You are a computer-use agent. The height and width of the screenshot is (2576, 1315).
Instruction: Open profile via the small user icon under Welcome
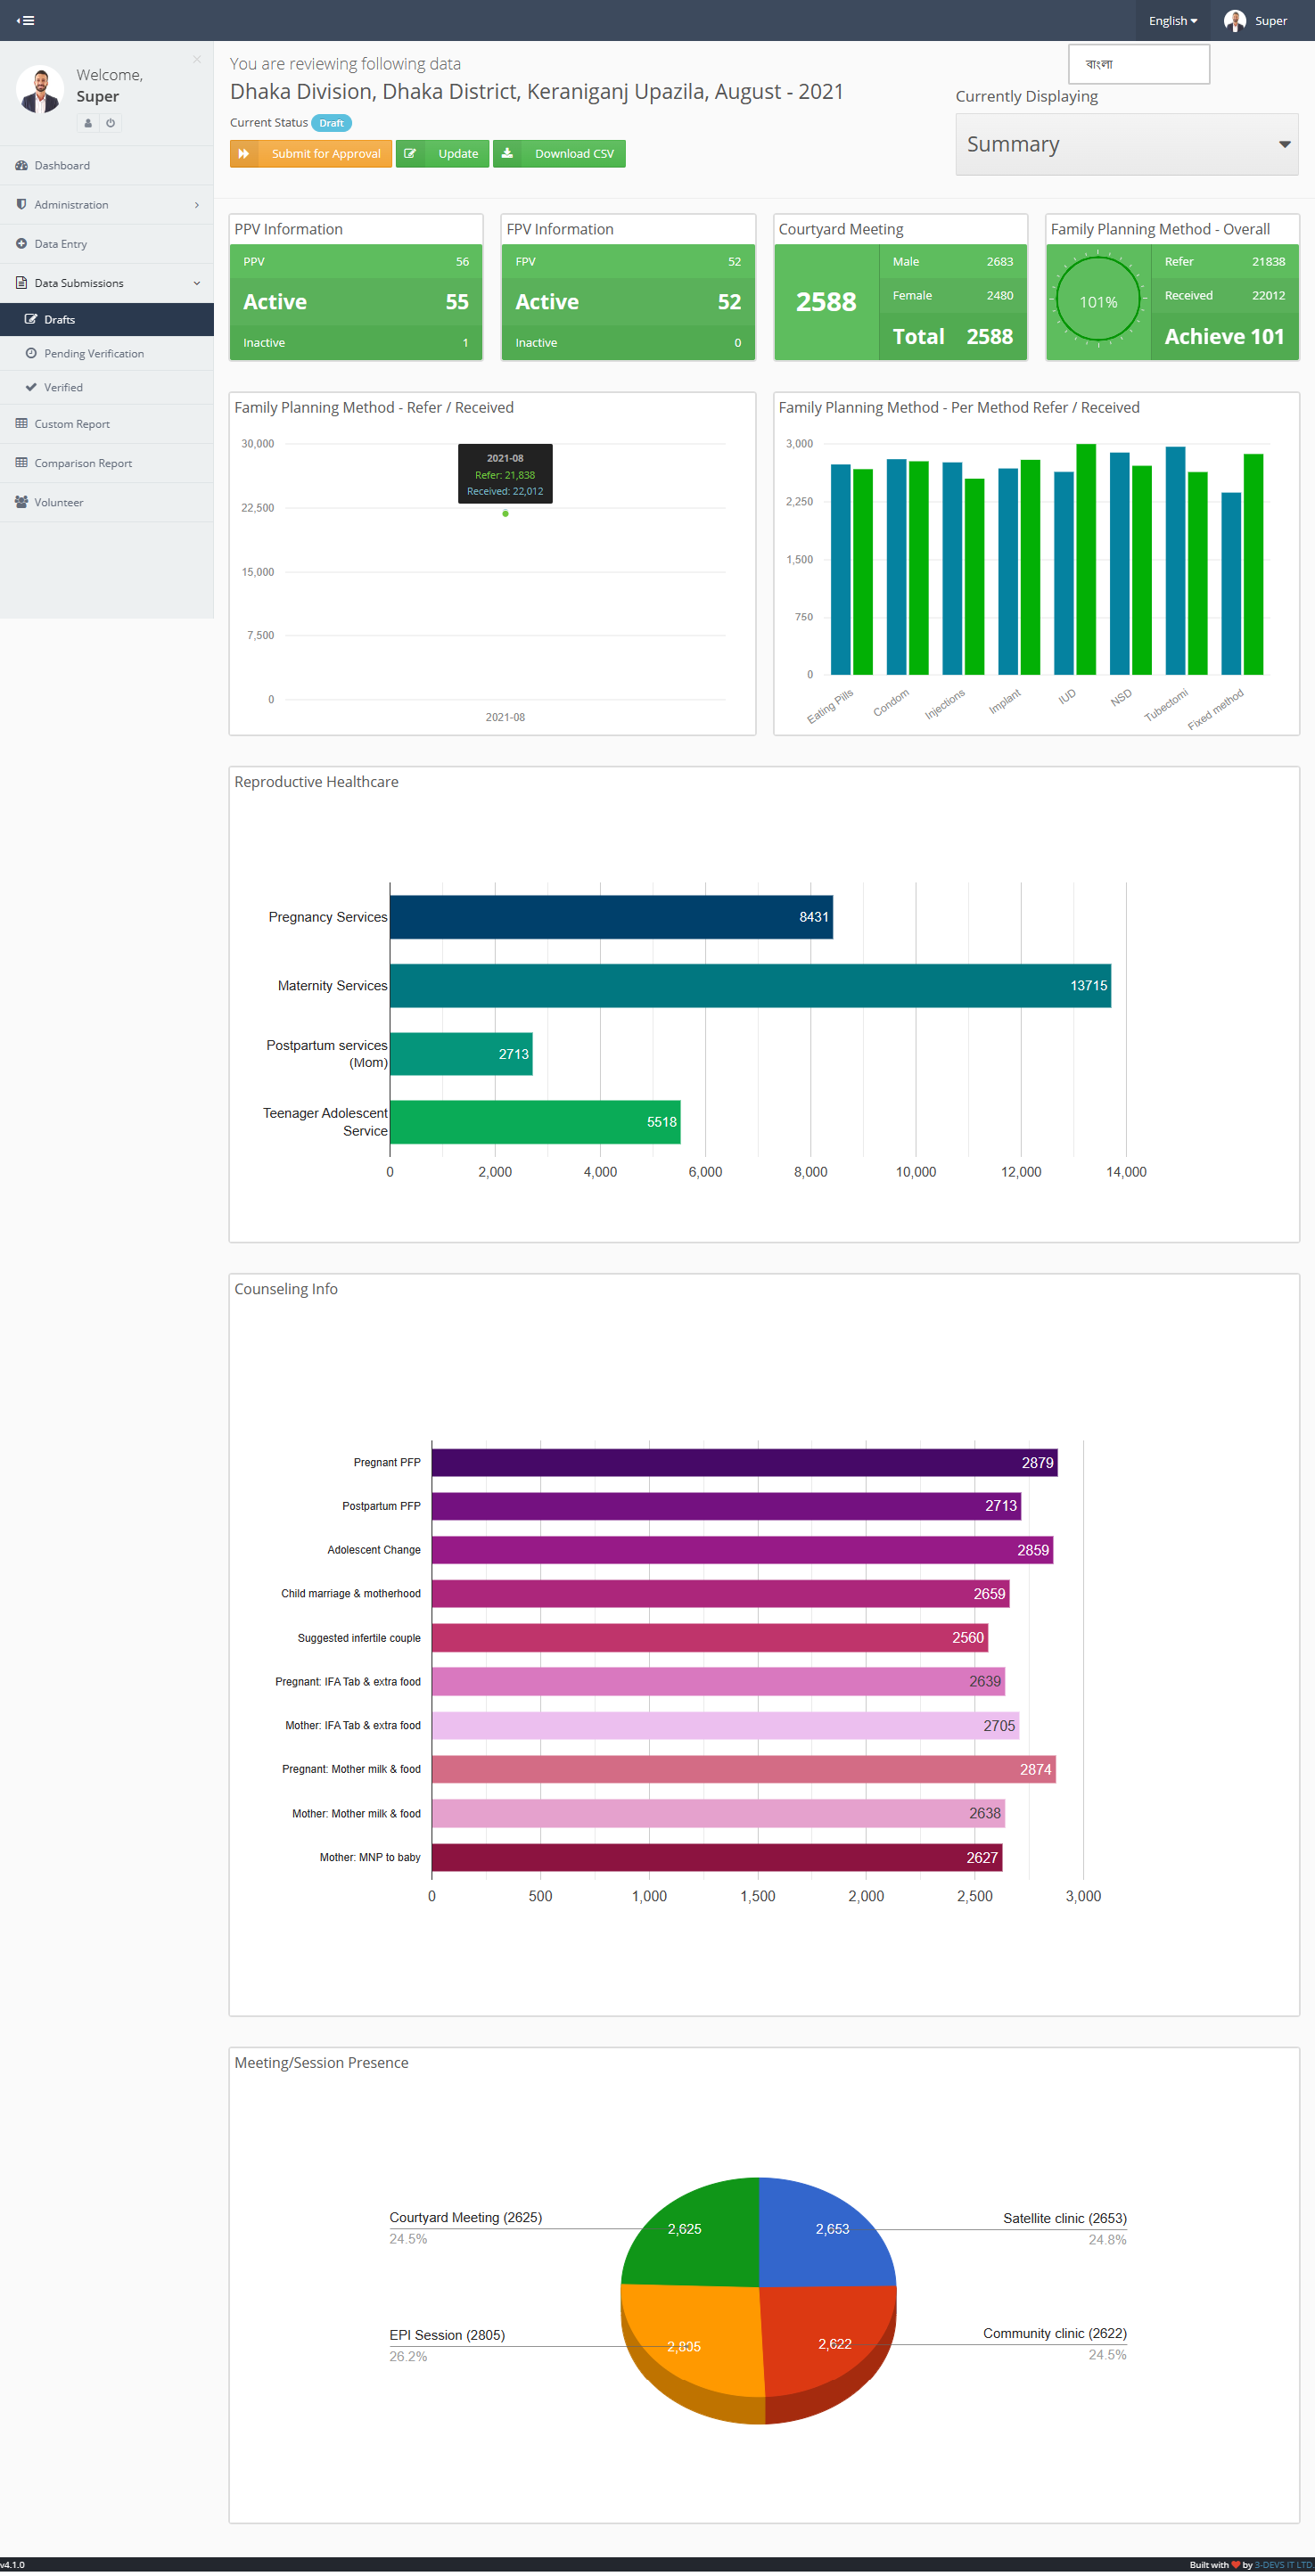tap(88, 123)
